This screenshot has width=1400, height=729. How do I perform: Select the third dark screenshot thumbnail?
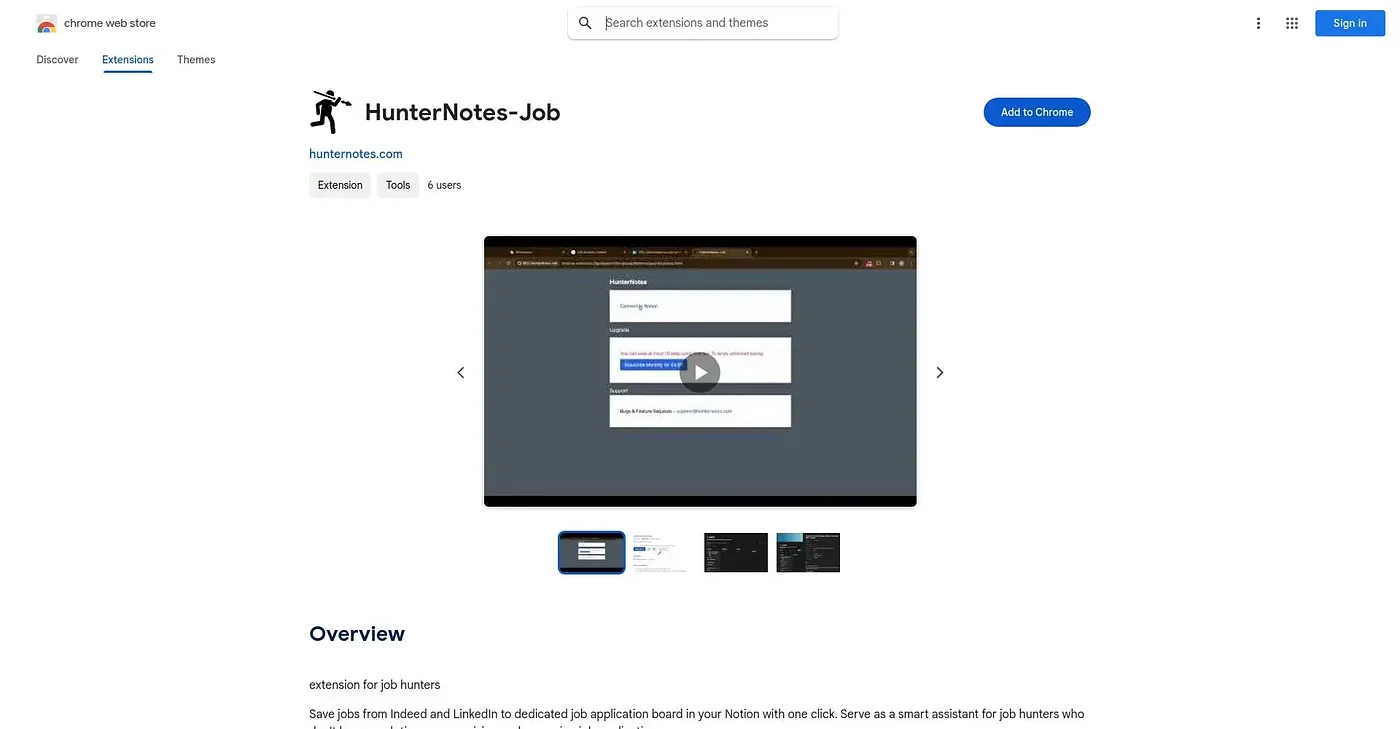736,552
